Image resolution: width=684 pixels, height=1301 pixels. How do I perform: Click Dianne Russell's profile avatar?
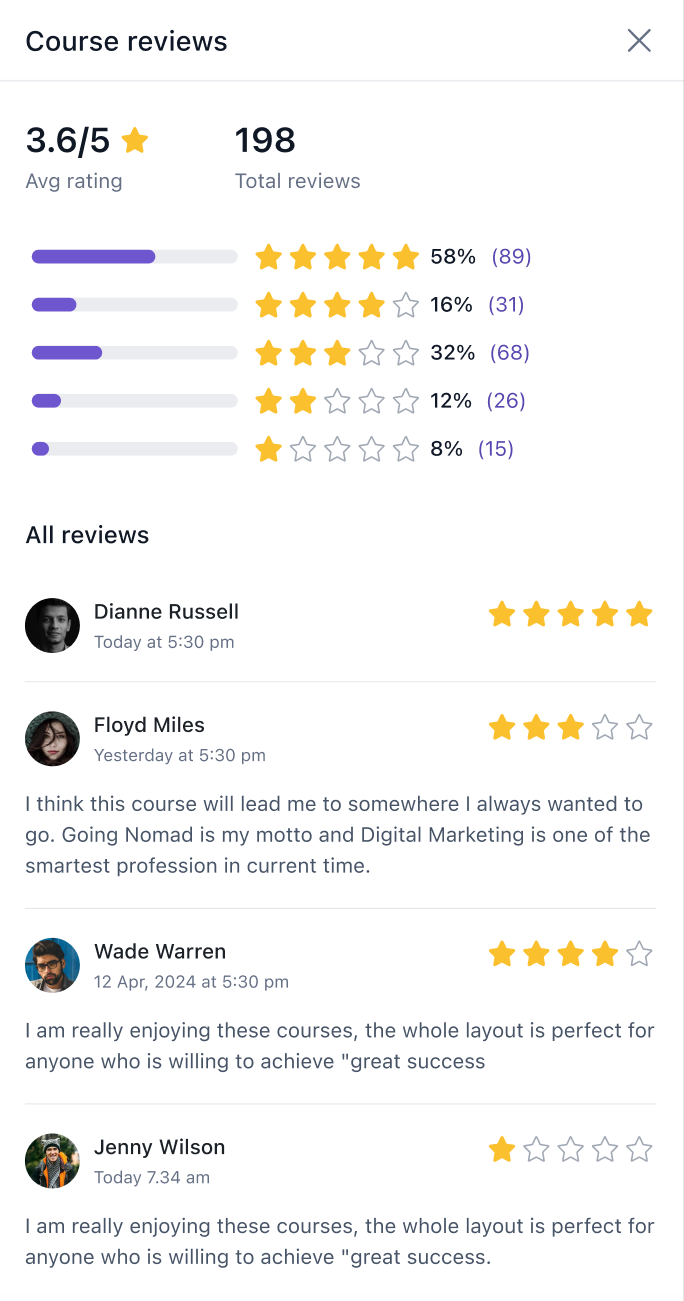52,626
